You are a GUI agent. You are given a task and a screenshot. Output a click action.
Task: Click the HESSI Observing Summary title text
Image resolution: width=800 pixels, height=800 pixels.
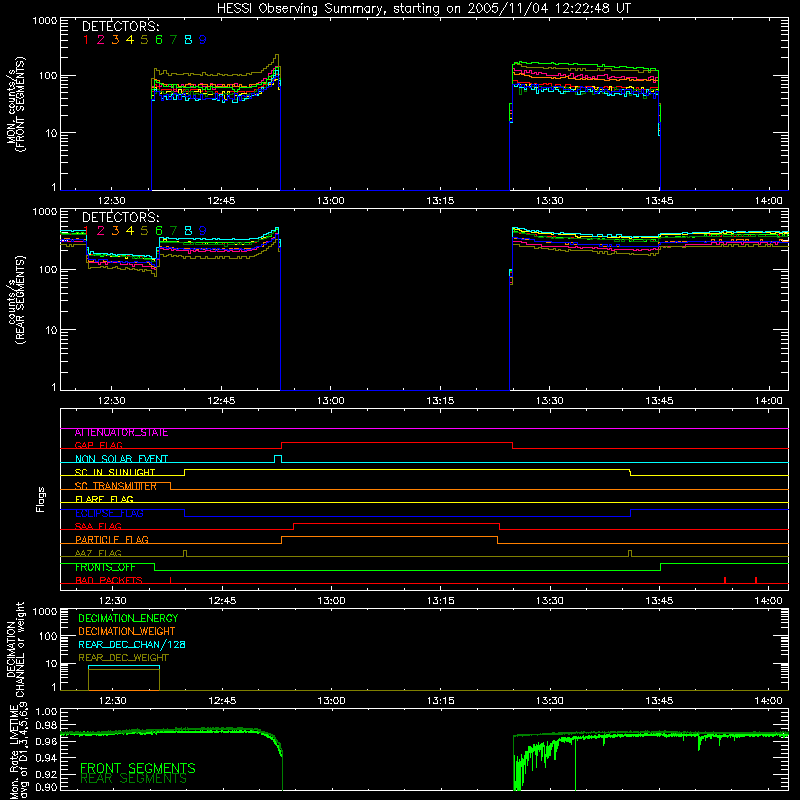423,9
